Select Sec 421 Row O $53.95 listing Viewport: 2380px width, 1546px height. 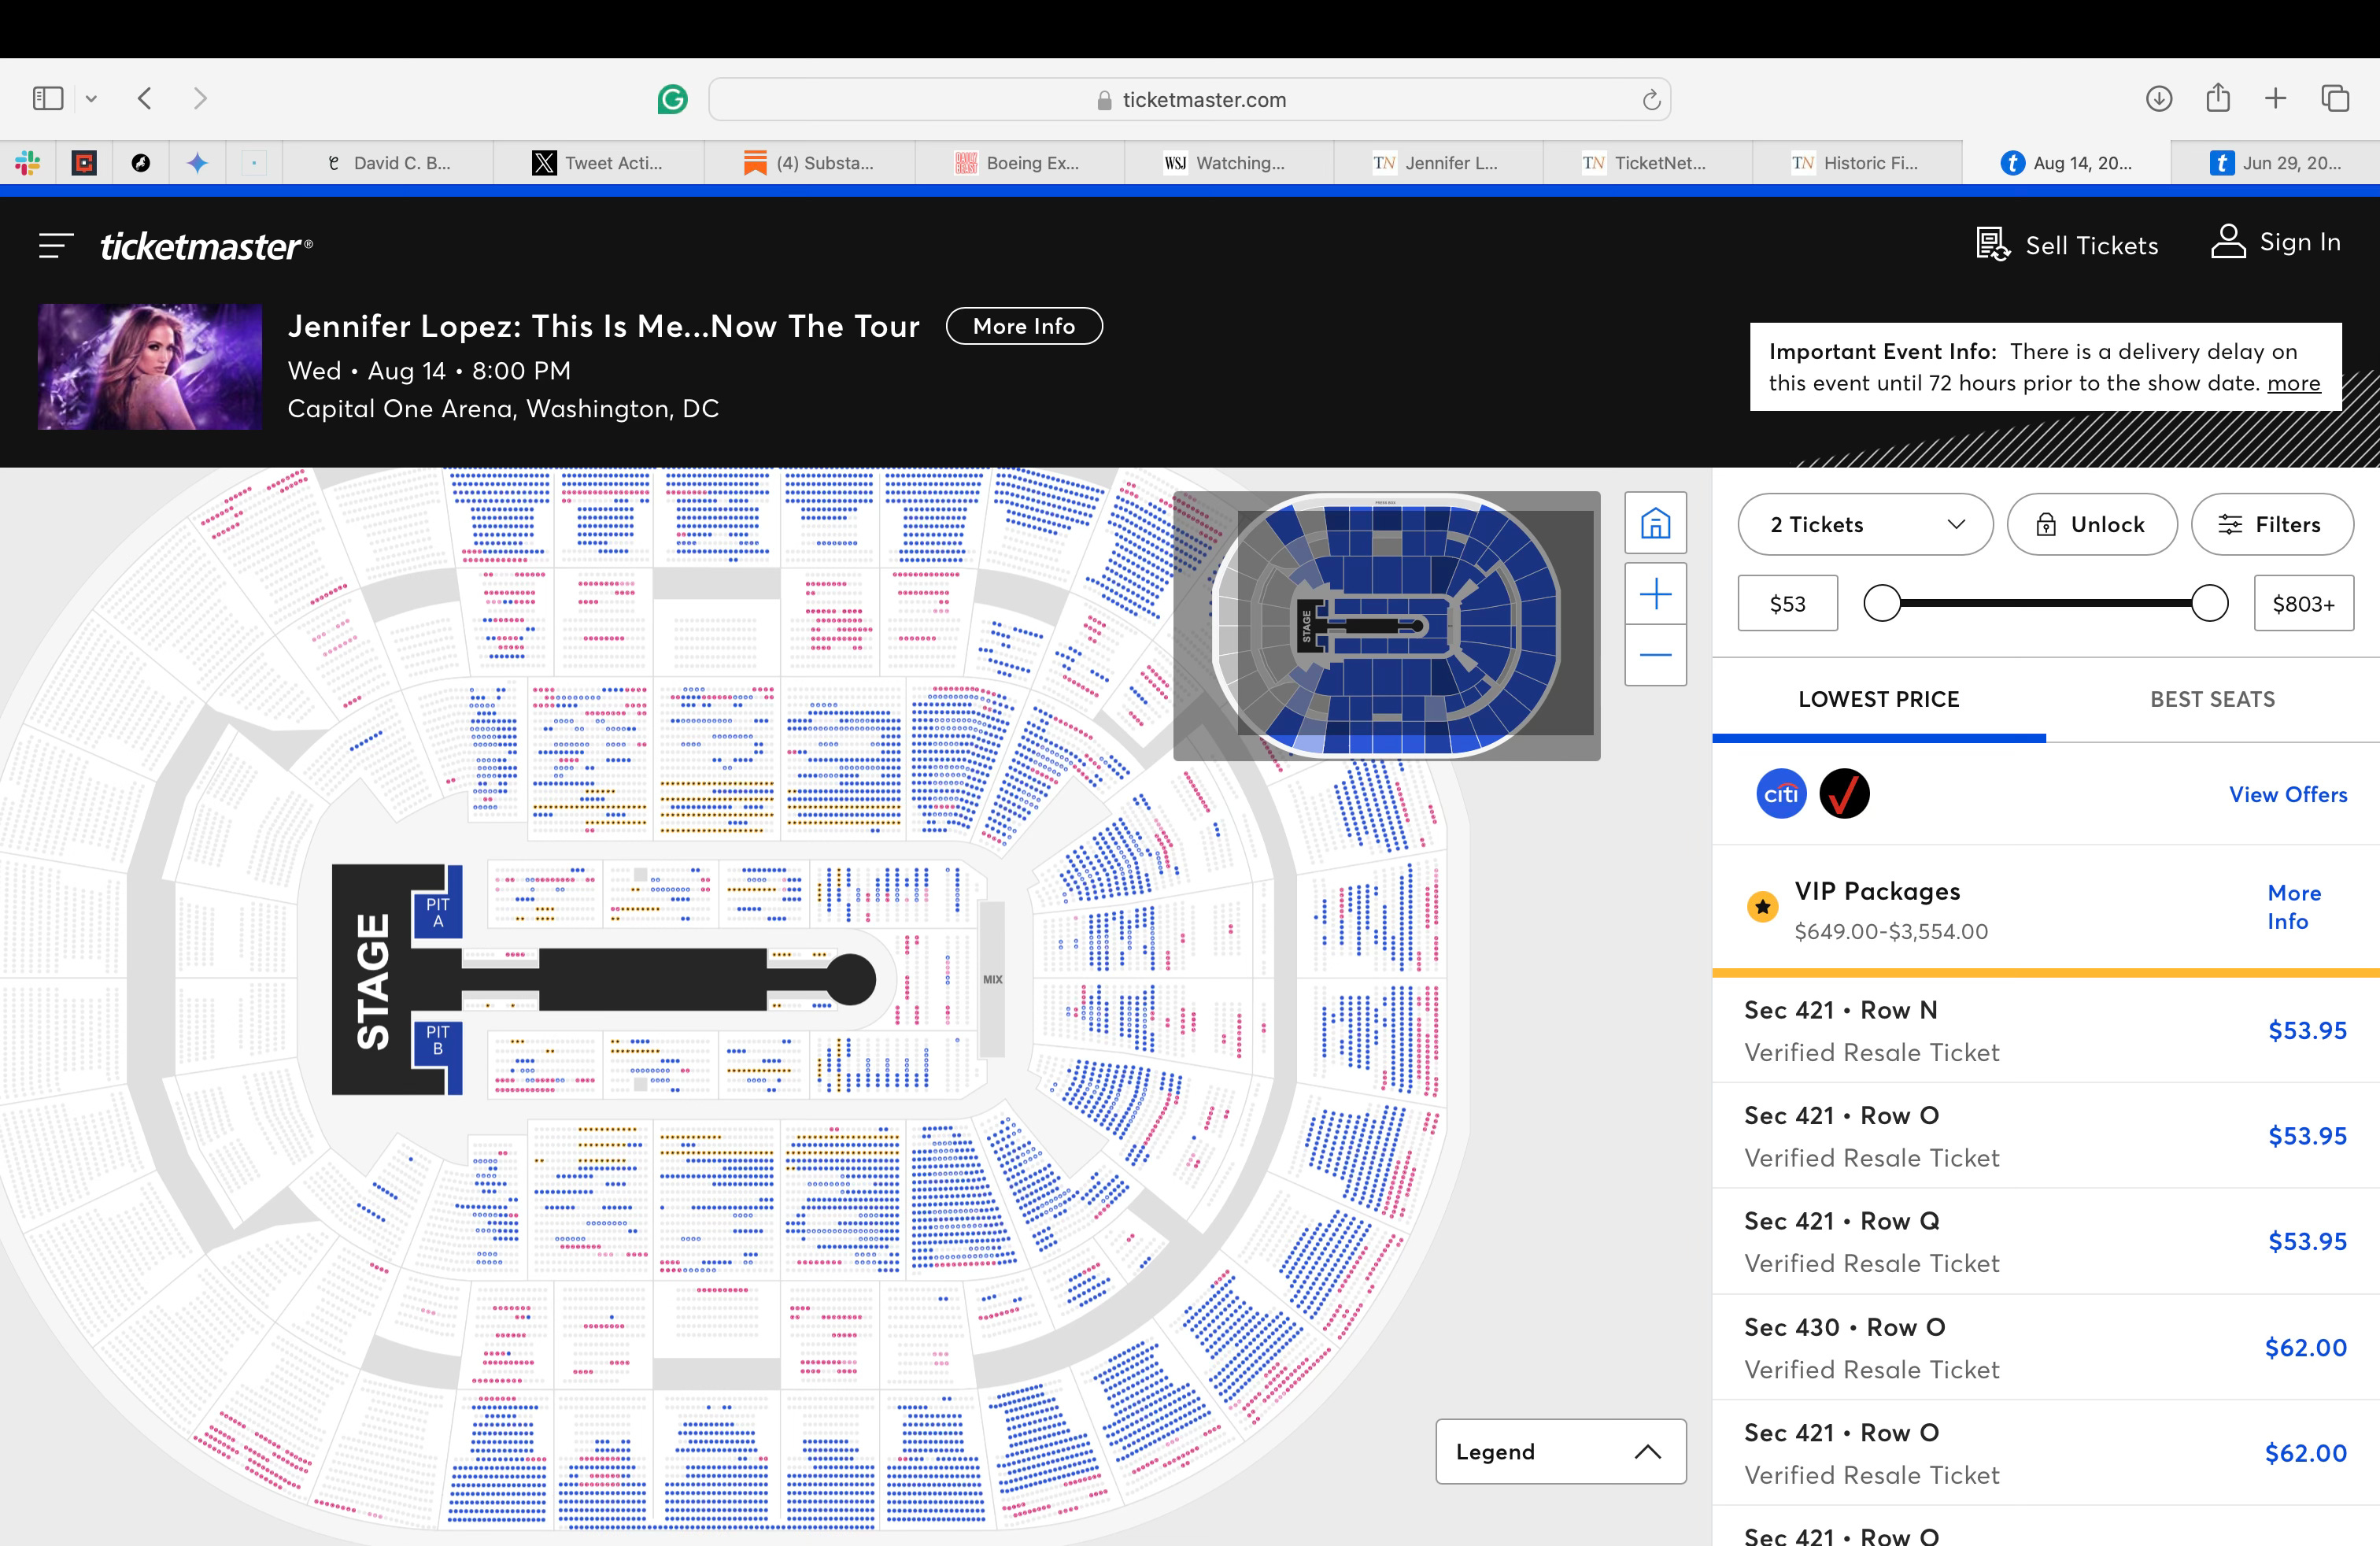[x=2046, y=1136]
